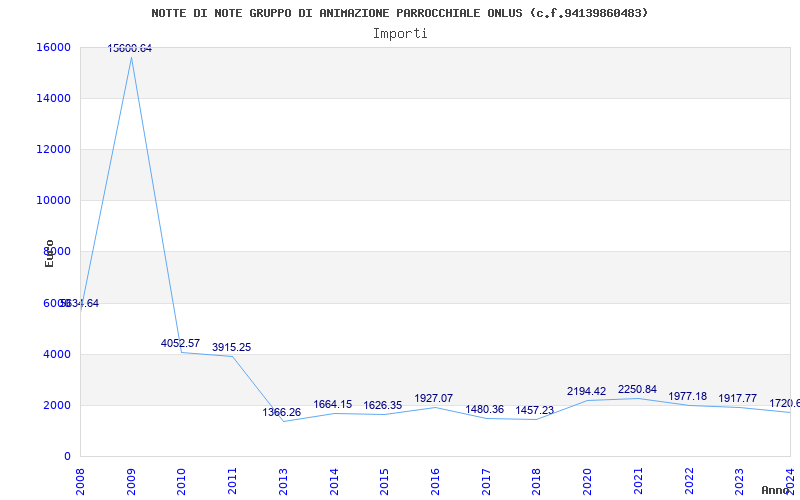Click the chart title NOTTE DI NOTE GRUPPO
Image resolution: width=800 pixels, height=500 pixels.
pyautogui.click(x=399, y=13)
